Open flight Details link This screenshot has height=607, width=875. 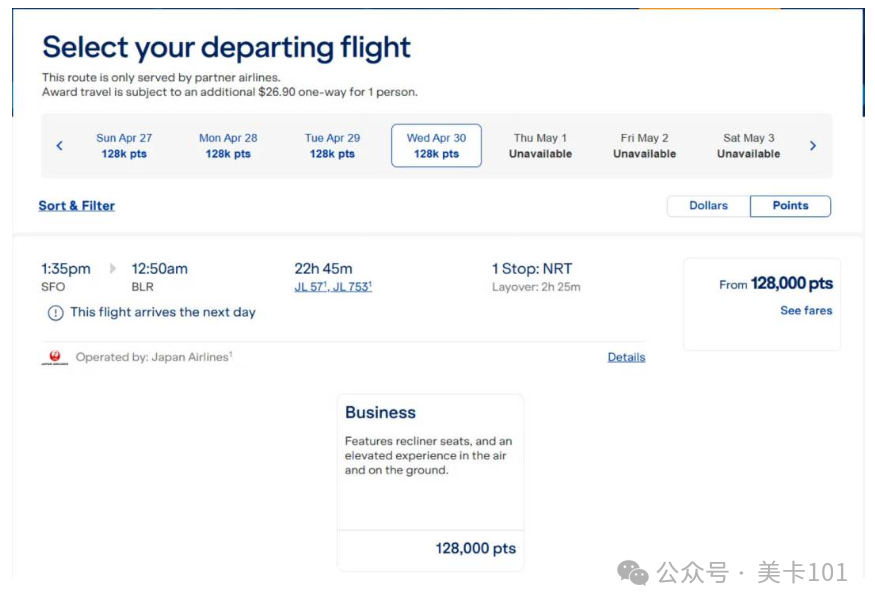[x=626, y=357]
